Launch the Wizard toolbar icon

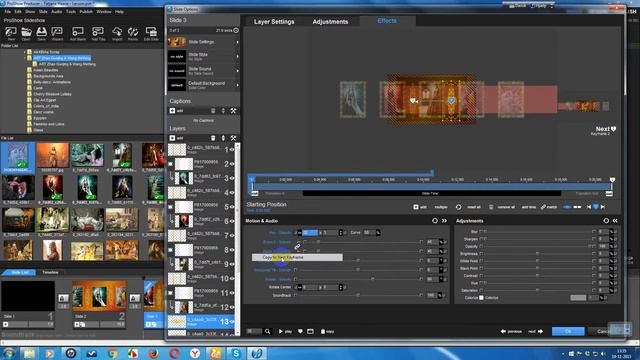[57, 32]
